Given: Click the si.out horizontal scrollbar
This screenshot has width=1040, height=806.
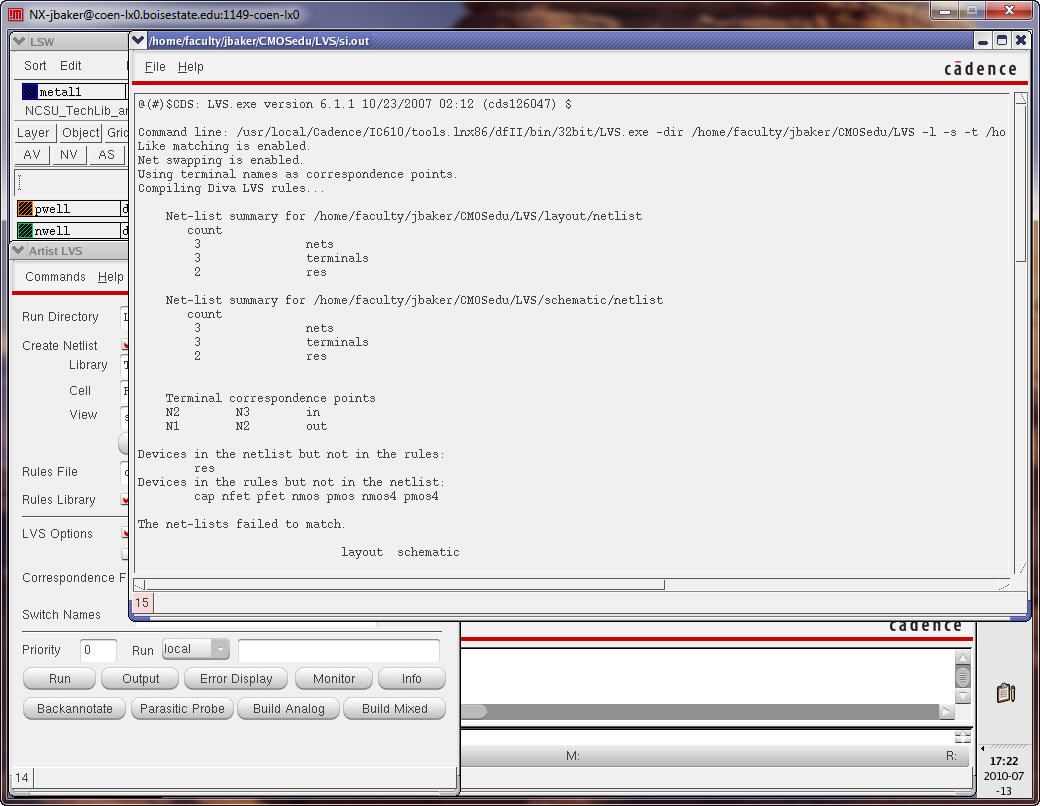Looking at the screenshot, I should (x=400, y=584).
